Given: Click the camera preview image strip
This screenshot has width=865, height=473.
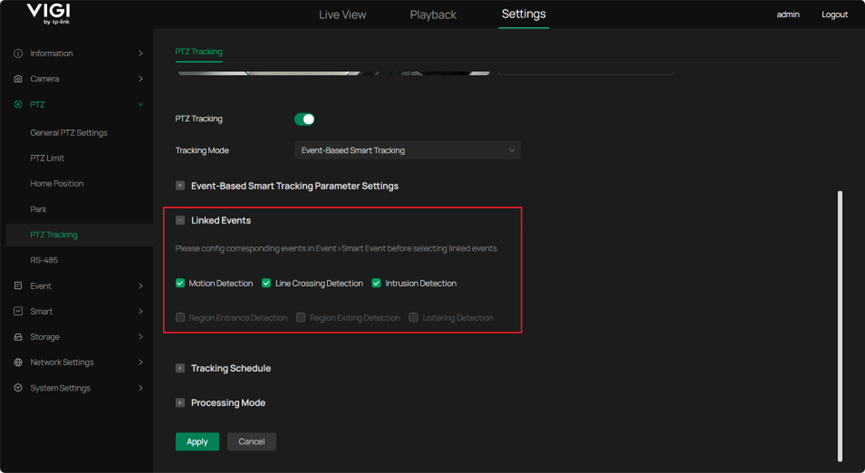Looking at the screenshot, I should point(333,73).
